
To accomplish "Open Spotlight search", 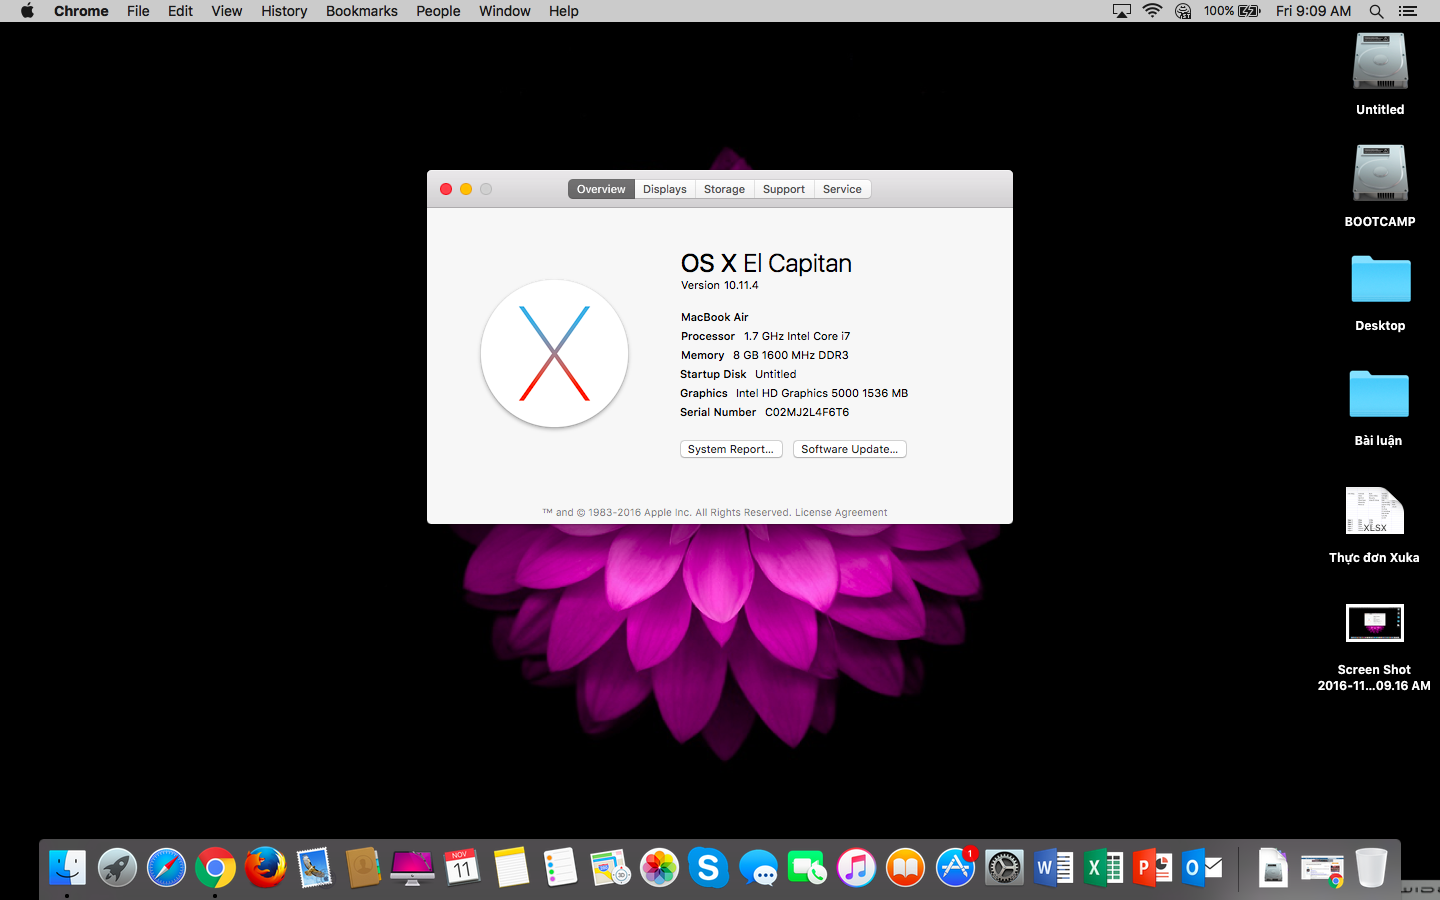I will tap(1376, 11).
